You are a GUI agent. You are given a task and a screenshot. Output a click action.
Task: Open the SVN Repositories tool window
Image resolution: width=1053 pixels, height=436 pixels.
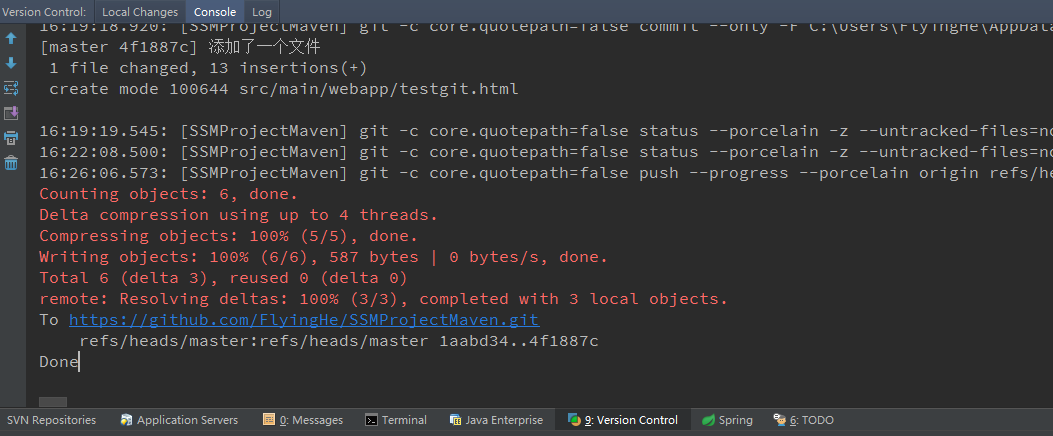[51, 421]
